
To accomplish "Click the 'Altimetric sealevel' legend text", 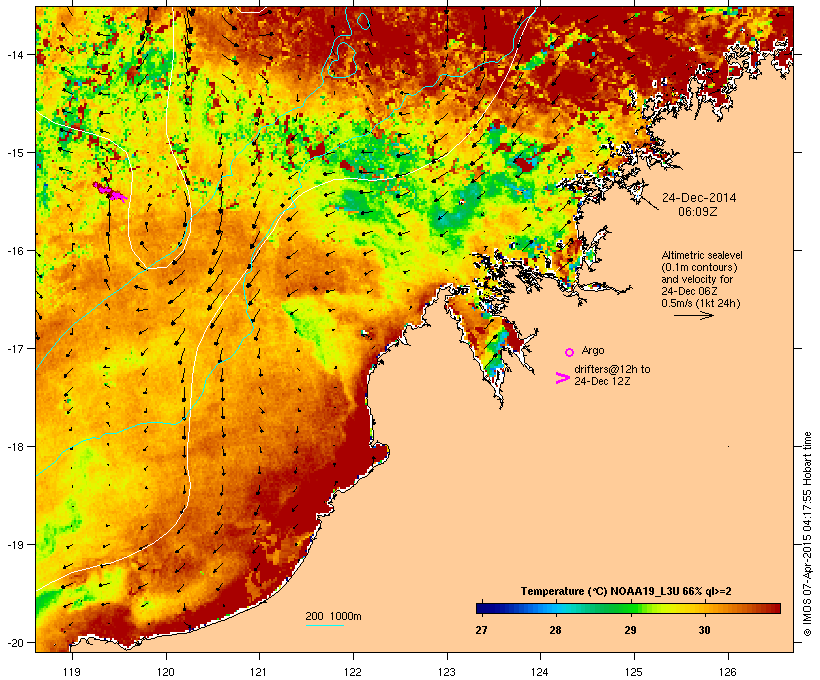I will point(702,255).
